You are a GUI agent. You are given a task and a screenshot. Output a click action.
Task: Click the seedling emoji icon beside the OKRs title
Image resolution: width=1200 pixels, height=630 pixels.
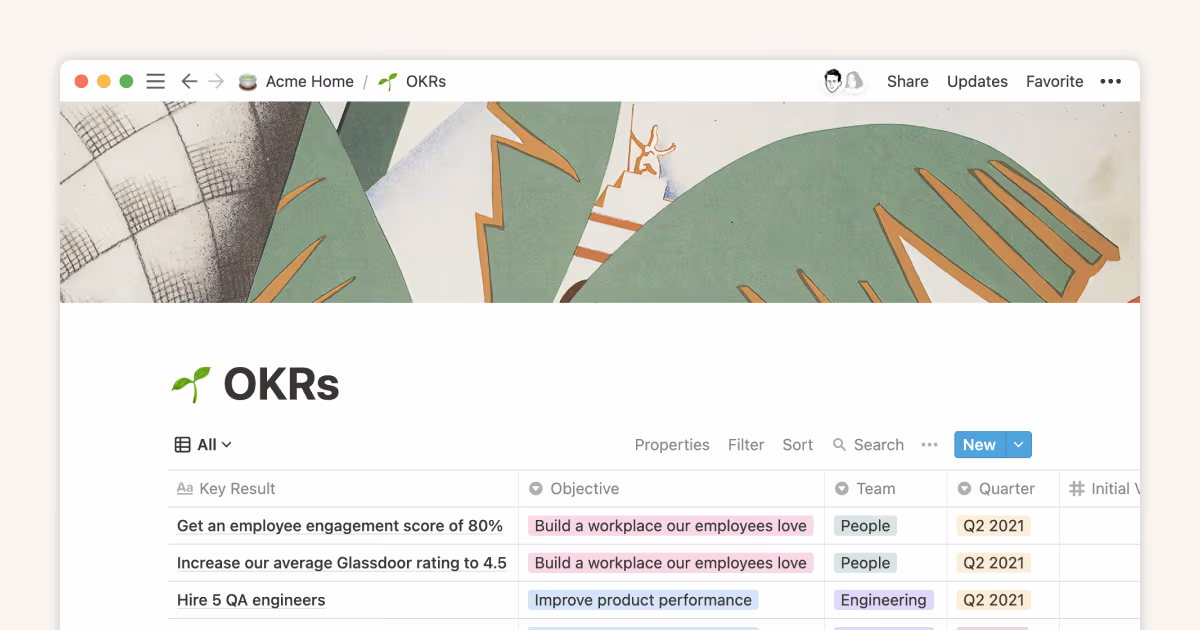[190, 383]
